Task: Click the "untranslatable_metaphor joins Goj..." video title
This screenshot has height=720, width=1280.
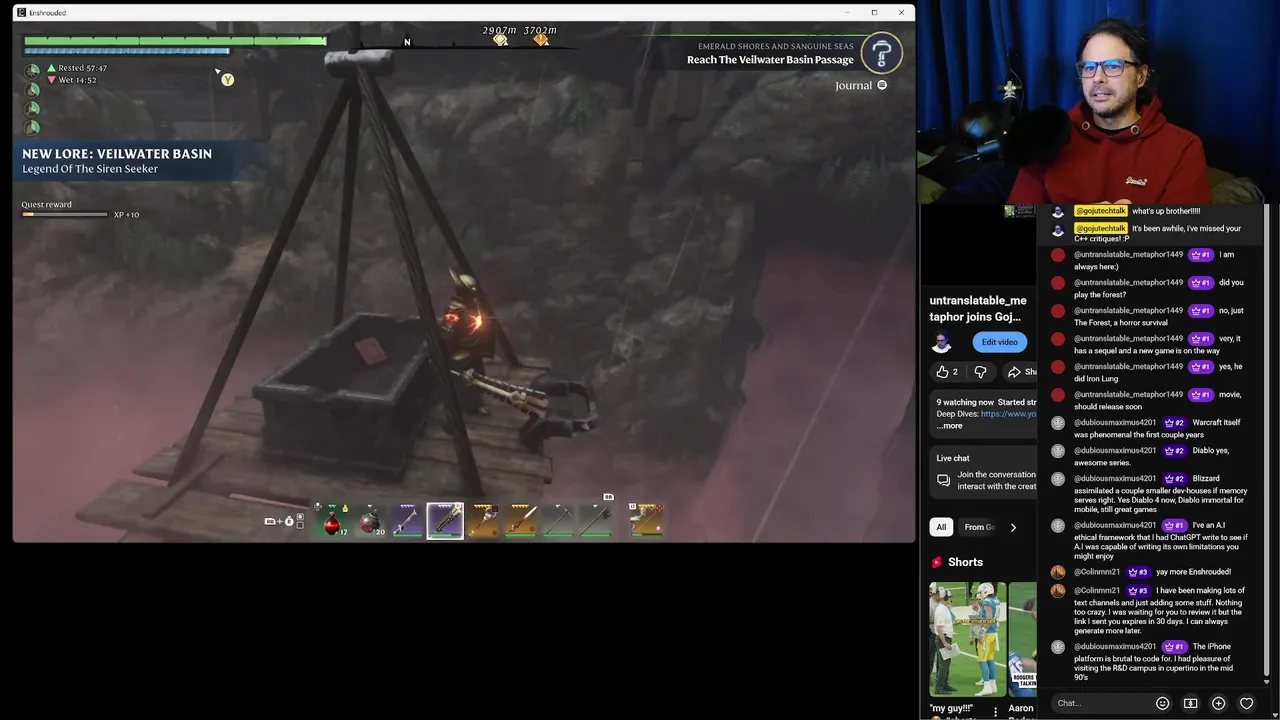Action: pos(978,308)
